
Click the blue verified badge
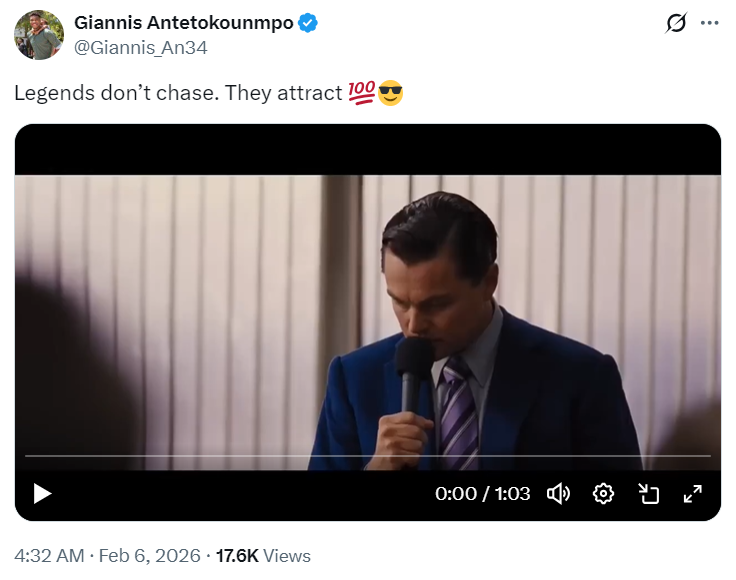tap(310, 24)
